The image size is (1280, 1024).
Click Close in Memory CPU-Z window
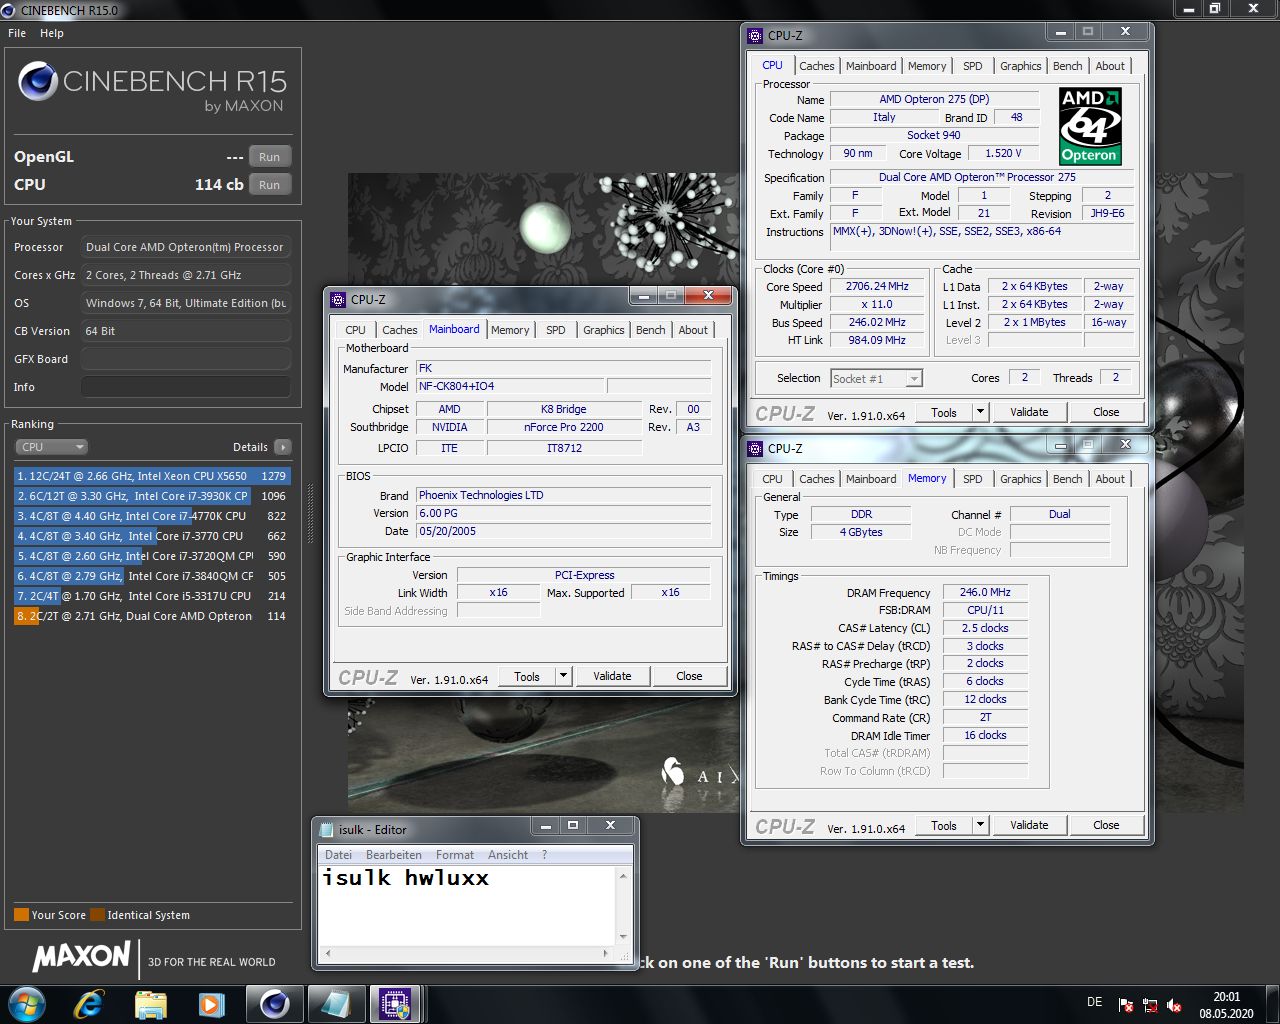pyautogui.click(x=1106, y=825)
